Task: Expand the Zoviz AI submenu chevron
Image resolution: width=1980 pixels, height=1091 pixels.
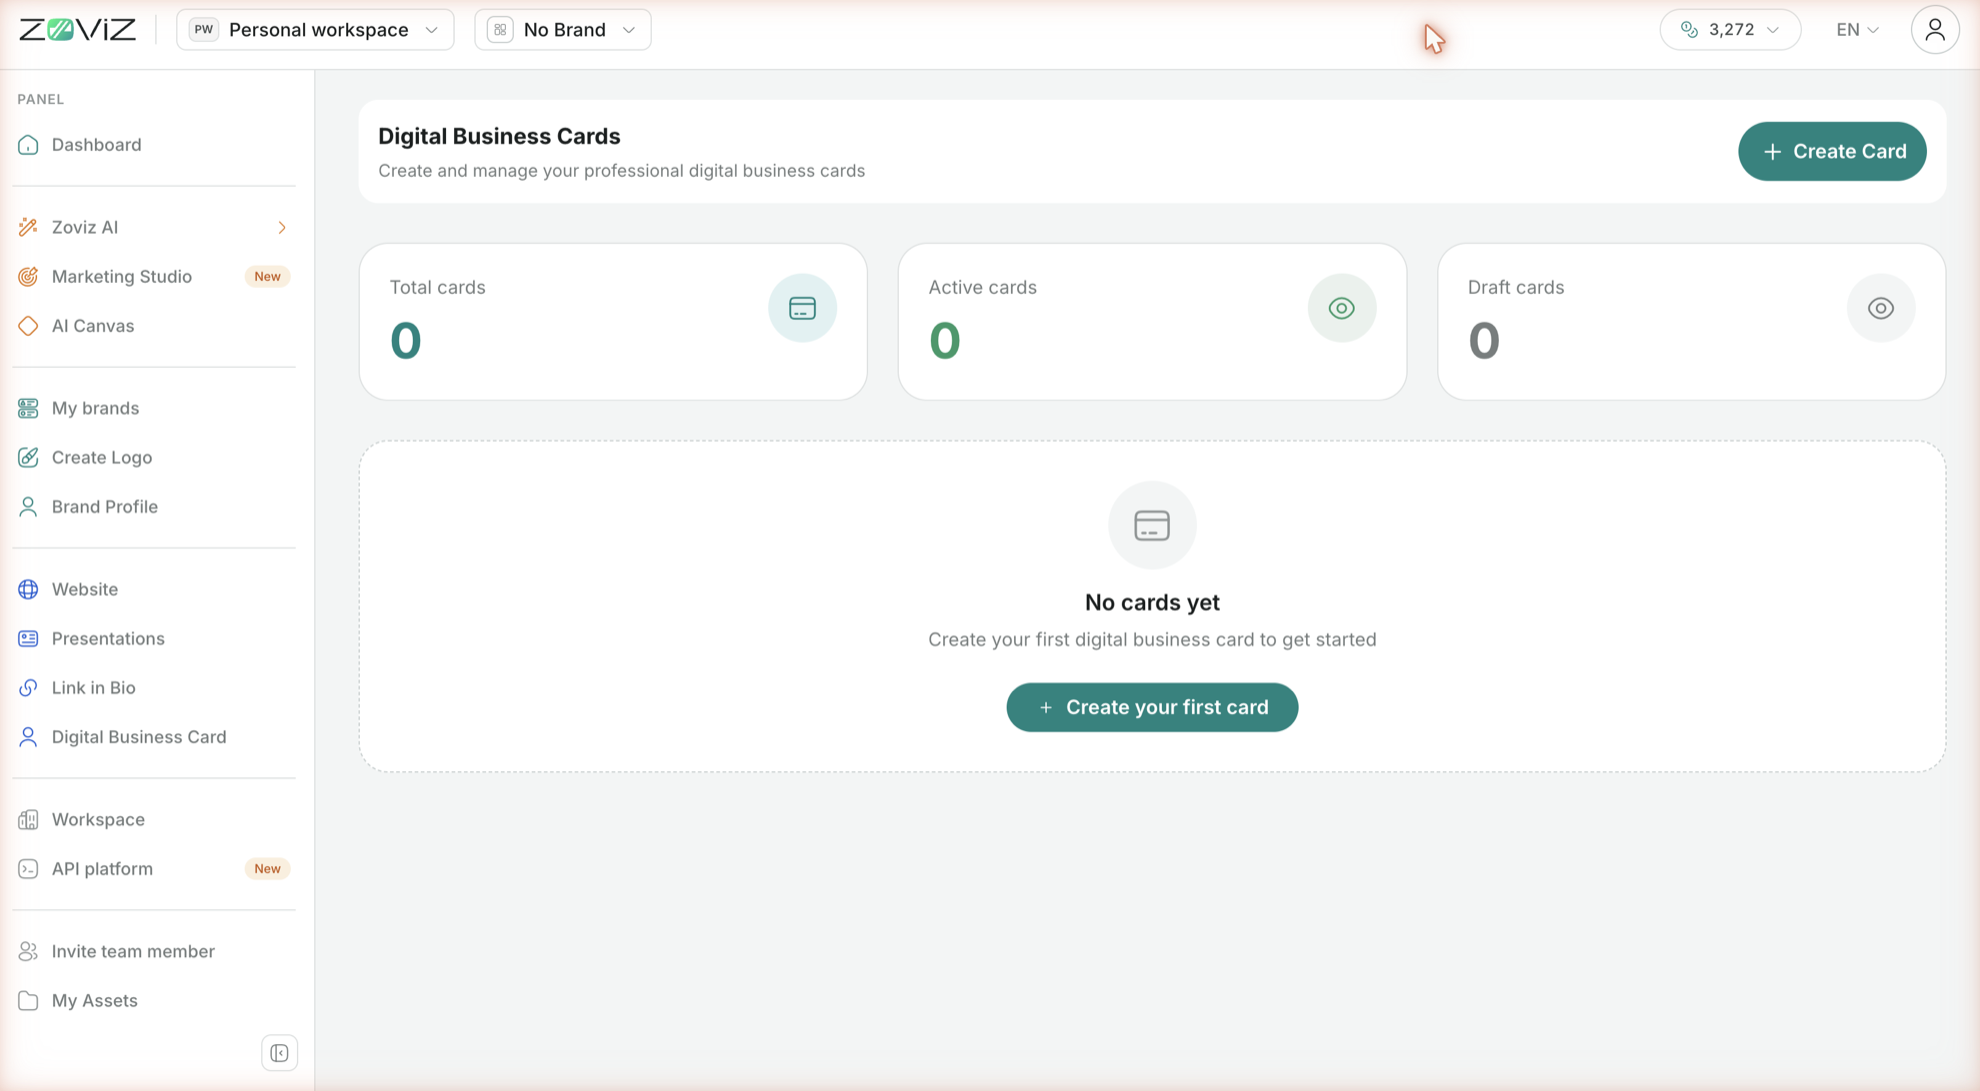Action: 282,228
